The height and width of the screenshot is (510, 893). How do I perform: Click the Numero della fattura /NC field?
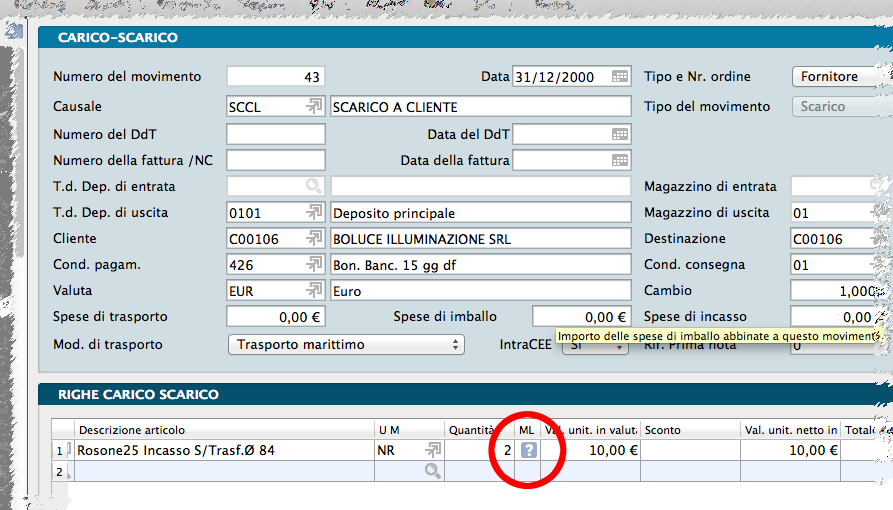tap(276, 160)
